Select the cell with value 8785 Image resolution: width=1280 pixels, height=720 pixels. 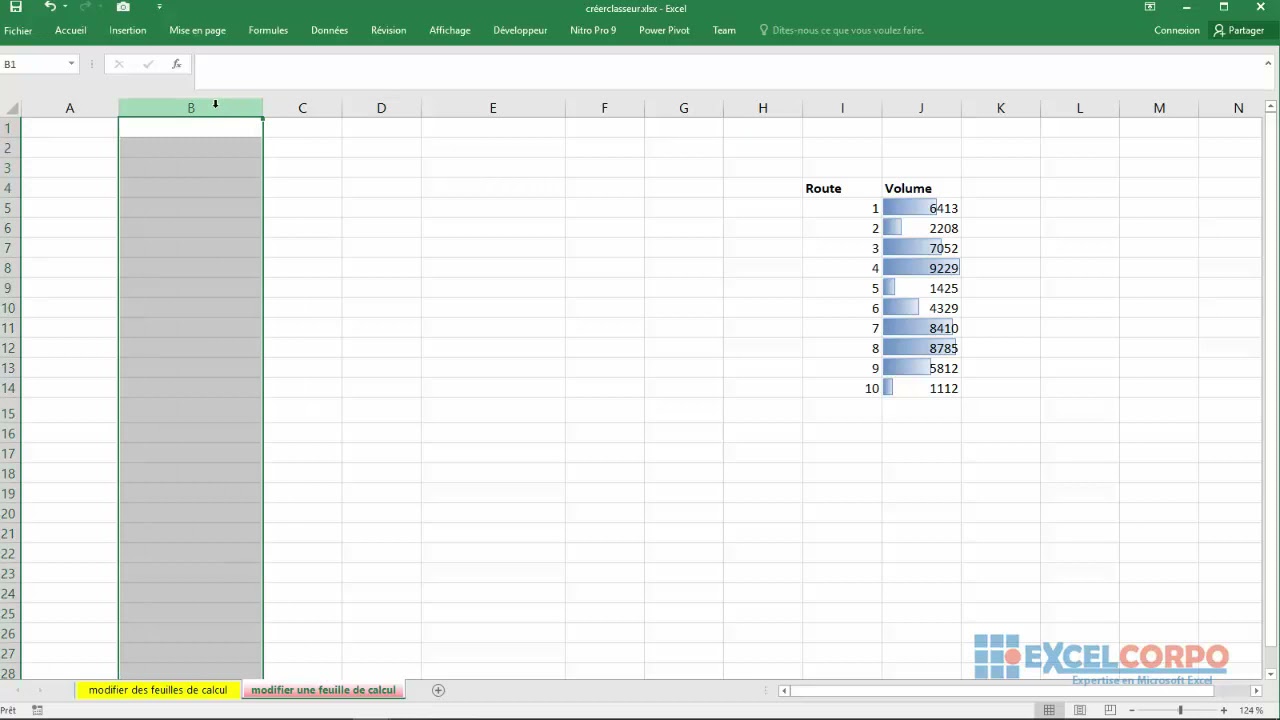click(921, 348)
